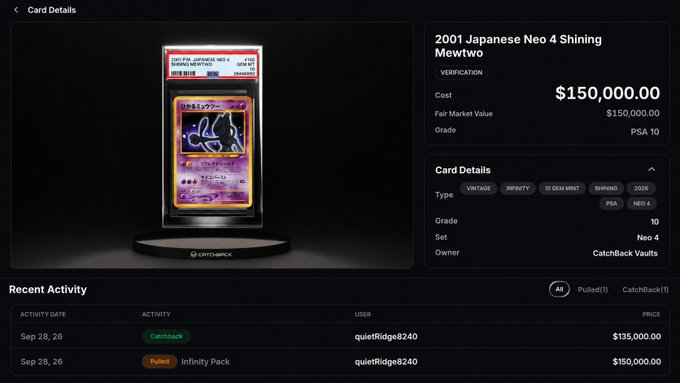Image resolution: width=680 pixels, height=383 pixels.
Task: Click the Recent Activity heading
Action: [x=48, y=289]
